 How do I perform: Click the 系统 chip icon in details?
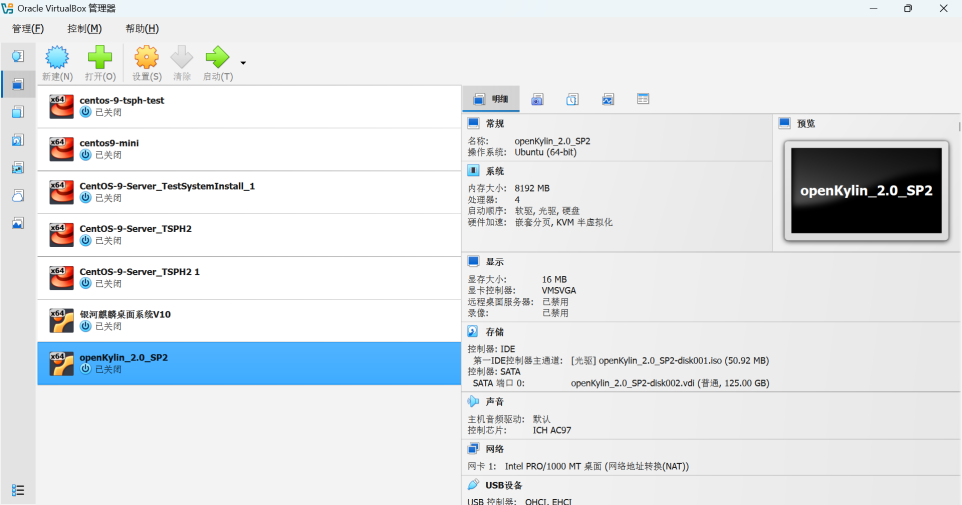point(473,171)
